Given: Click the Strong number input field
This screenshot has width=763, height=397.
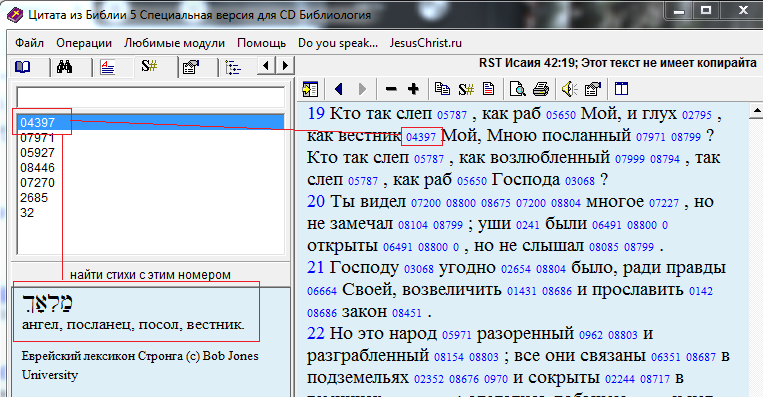Looking at the screenshot, I should tap(150, 97).
